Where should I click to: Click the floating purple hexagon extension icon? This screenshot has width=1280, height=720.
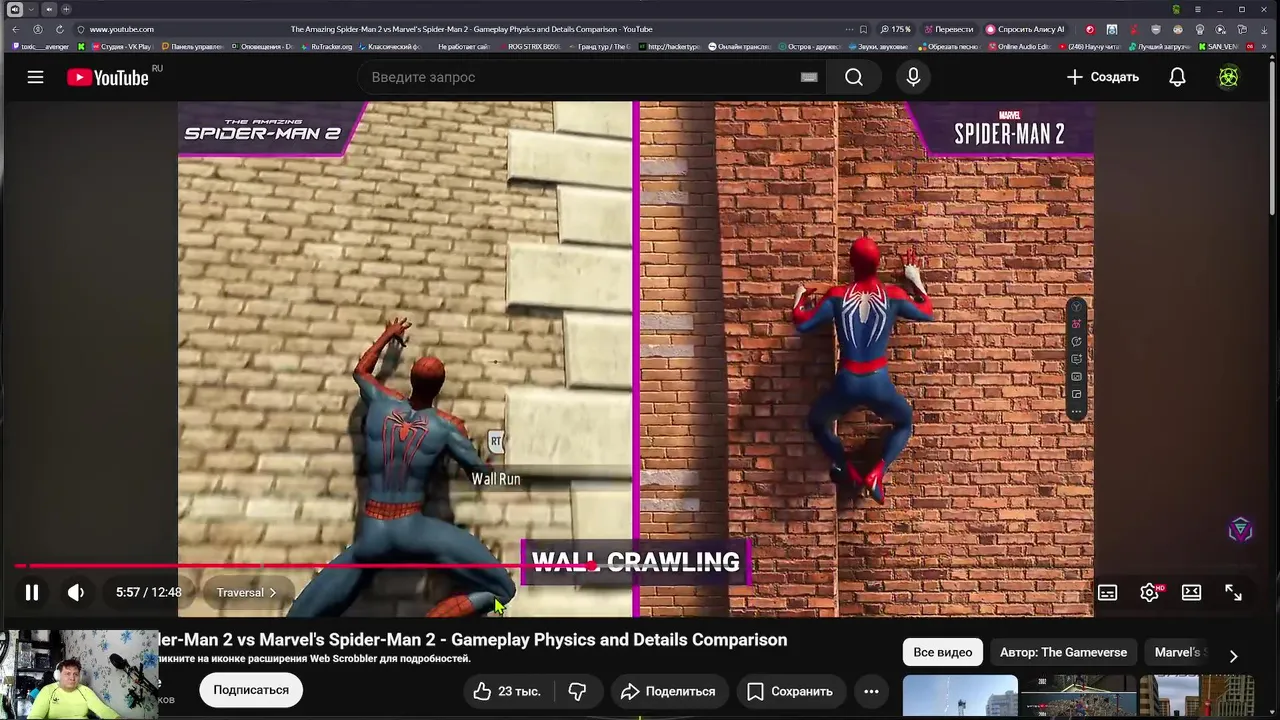click(1240, 530)
